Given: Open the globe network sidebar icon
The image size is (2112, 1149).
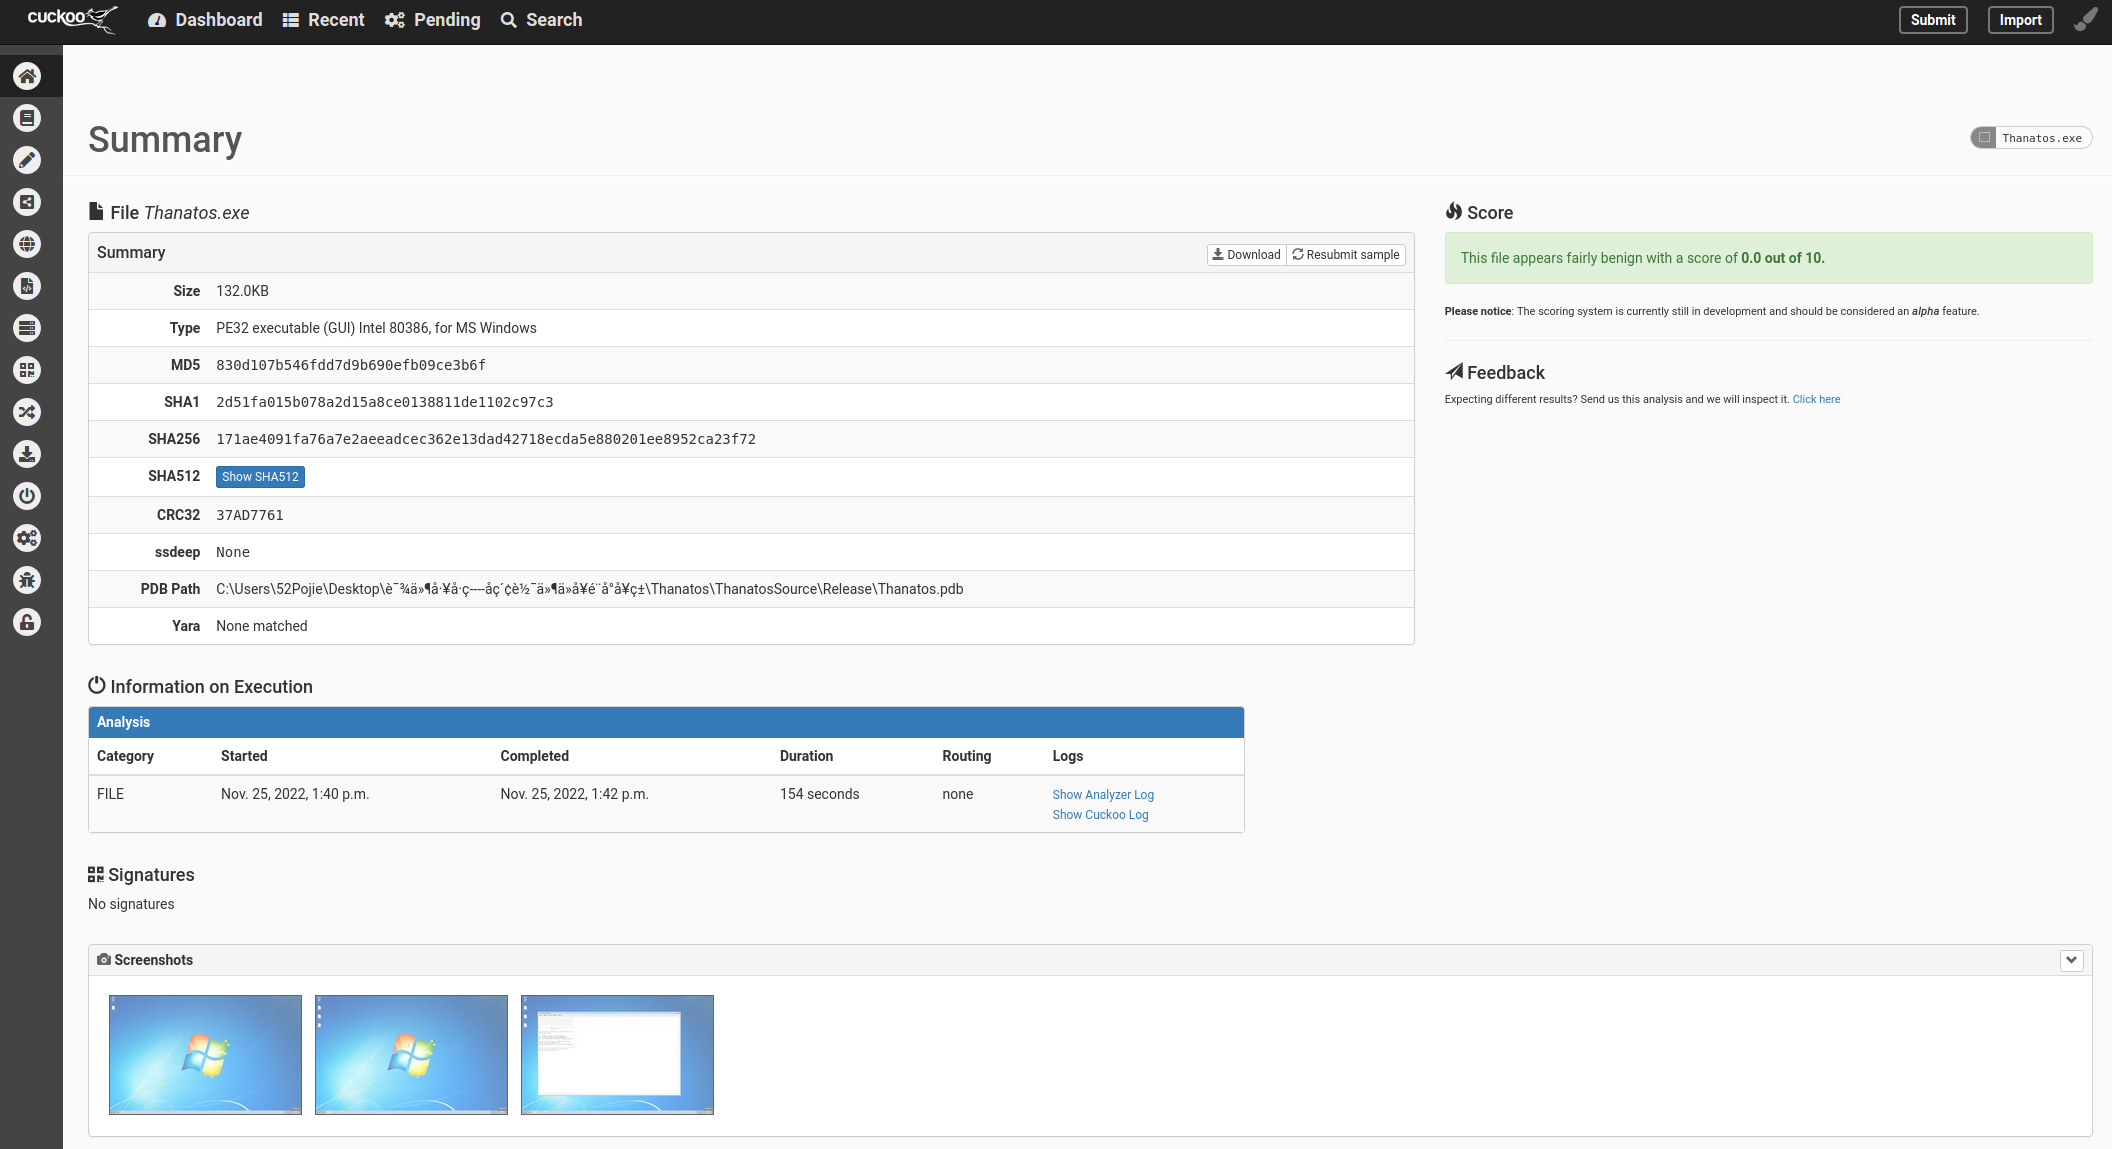Looking at the screenshot, I should (x=27, y=244).
